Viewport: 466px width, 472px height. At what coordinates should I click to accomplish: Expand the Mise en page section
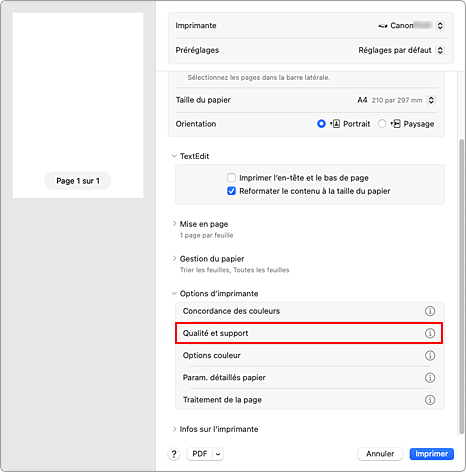tap(174, 224)
